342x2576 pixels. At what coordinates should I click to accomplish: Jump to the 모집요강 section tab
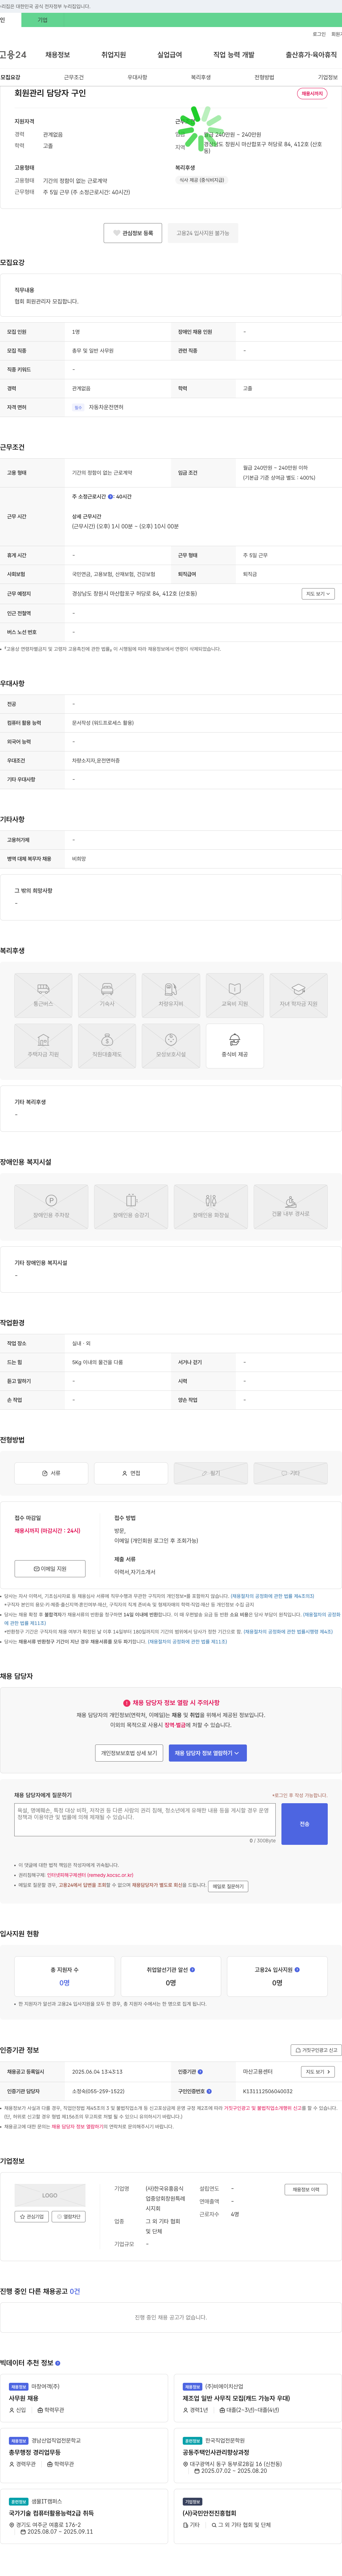point(10,77)
